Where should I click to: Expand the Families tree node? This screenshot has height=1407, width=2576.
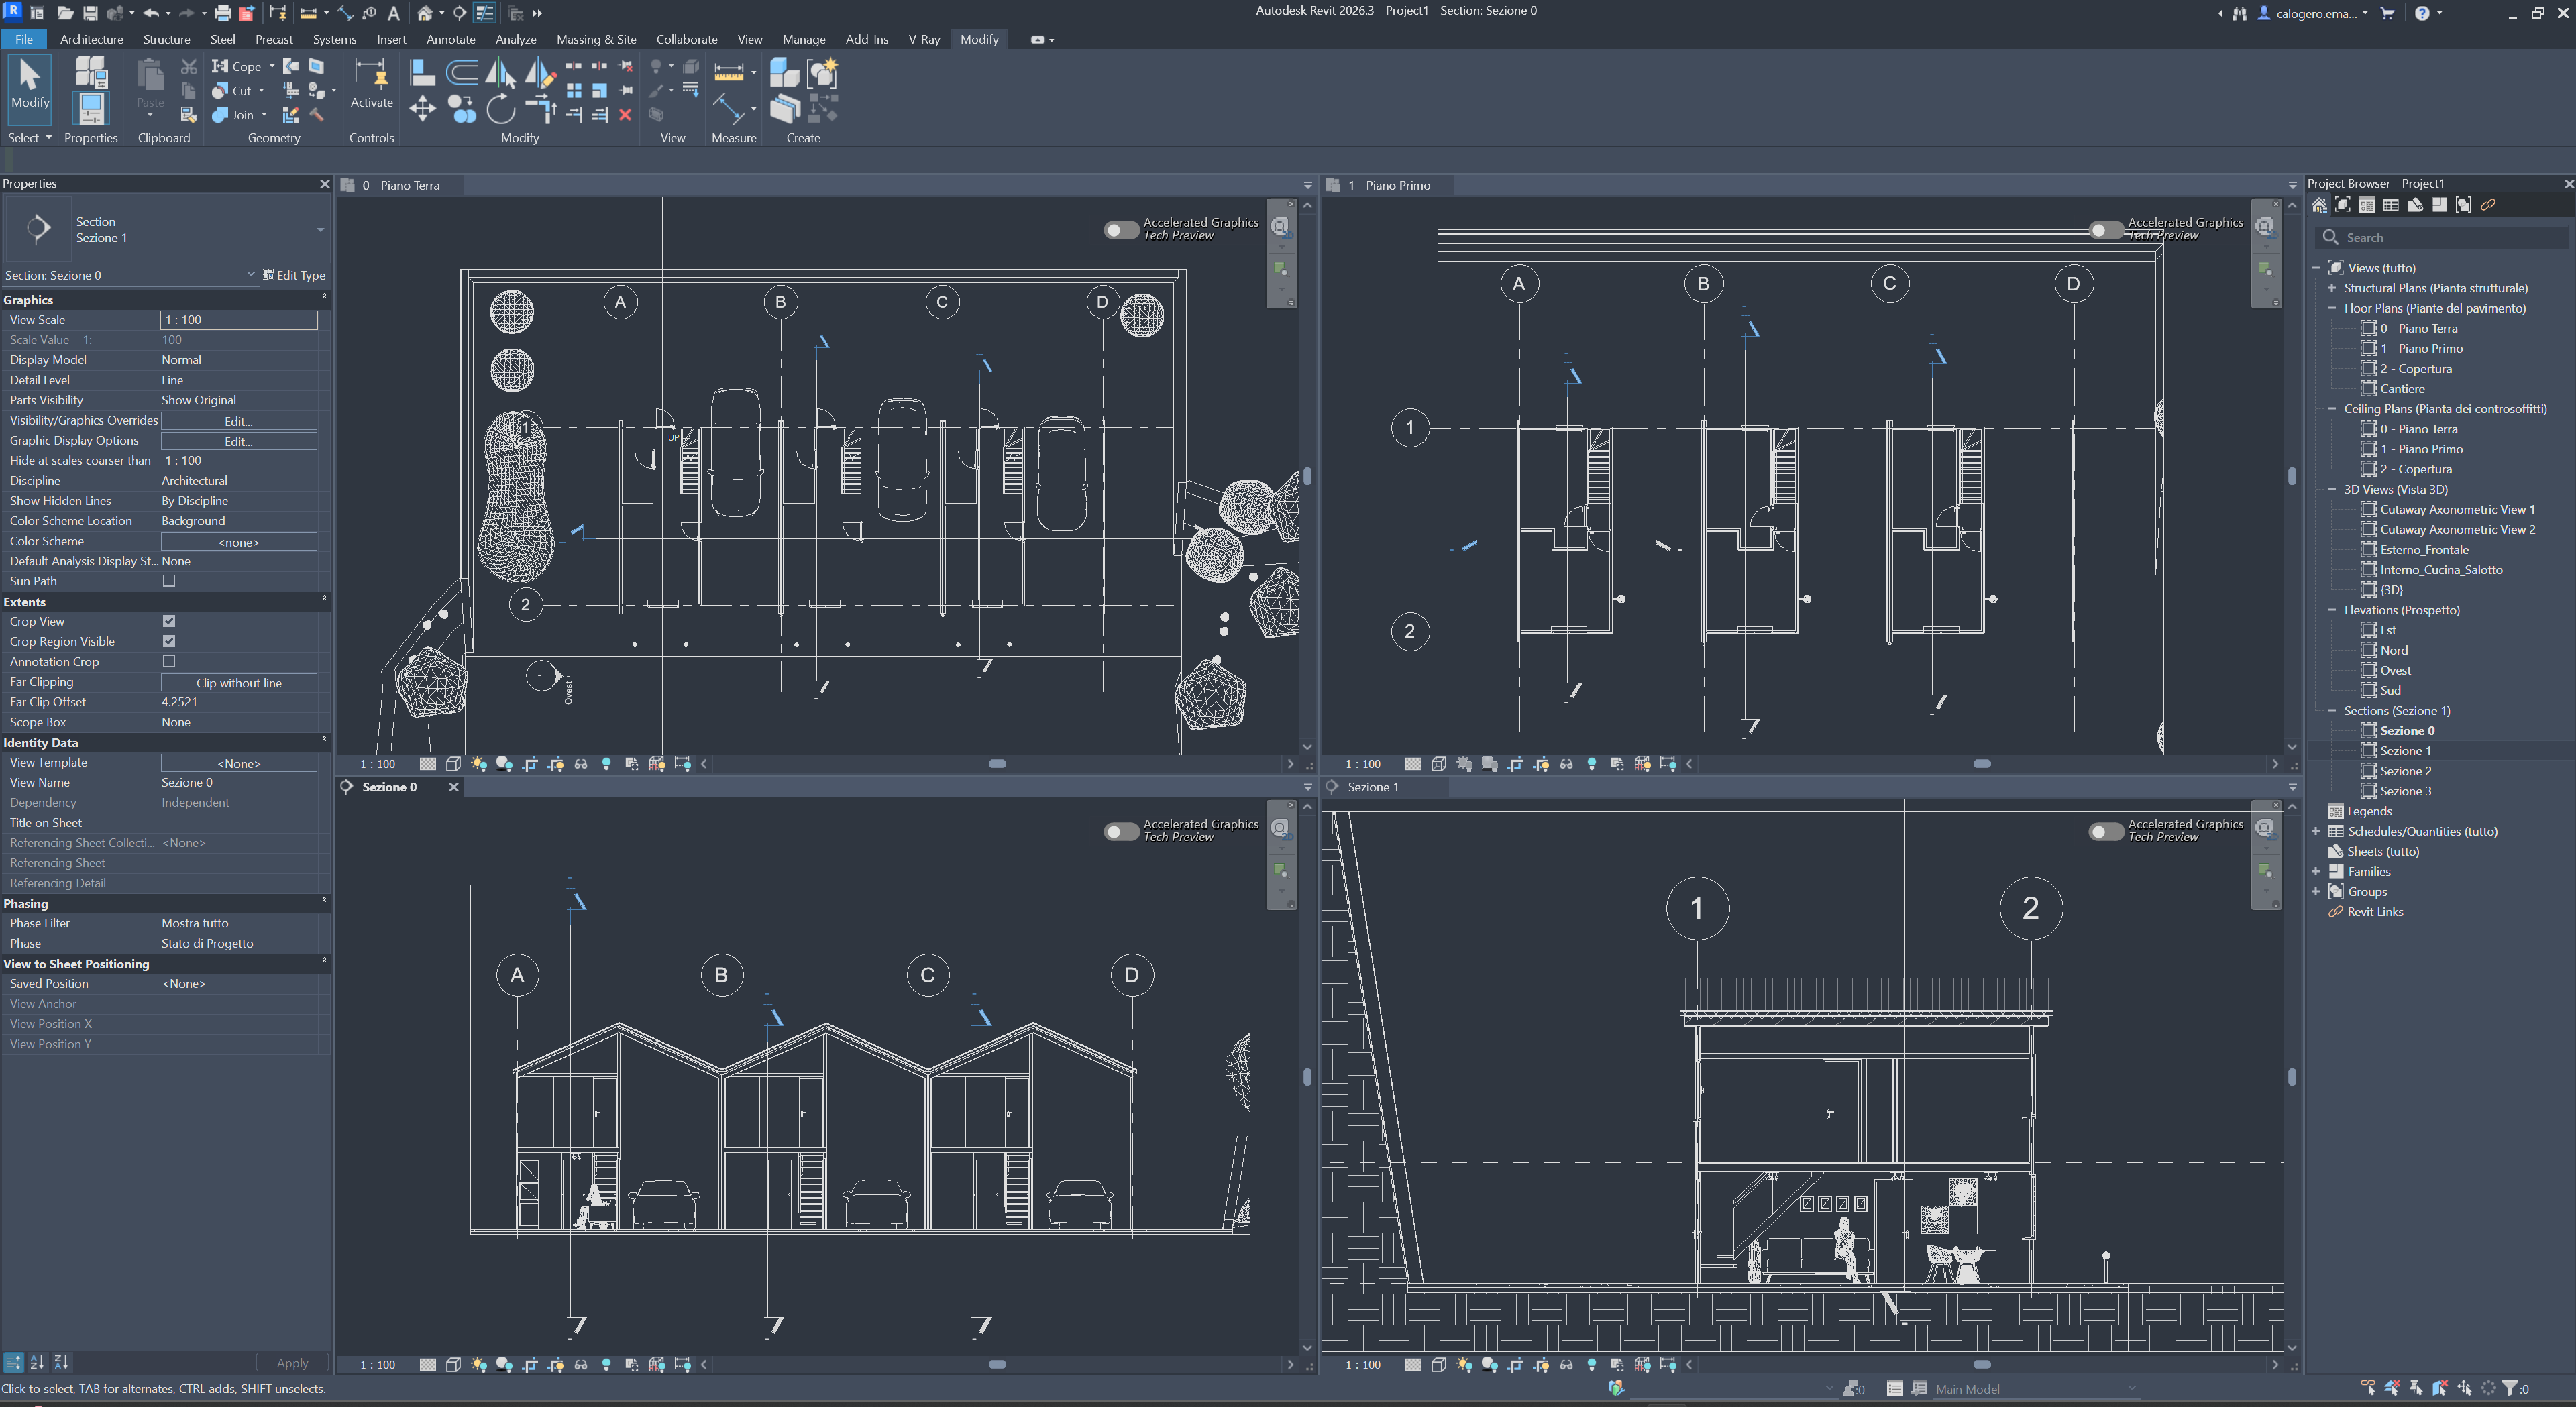coord(2315,871)
